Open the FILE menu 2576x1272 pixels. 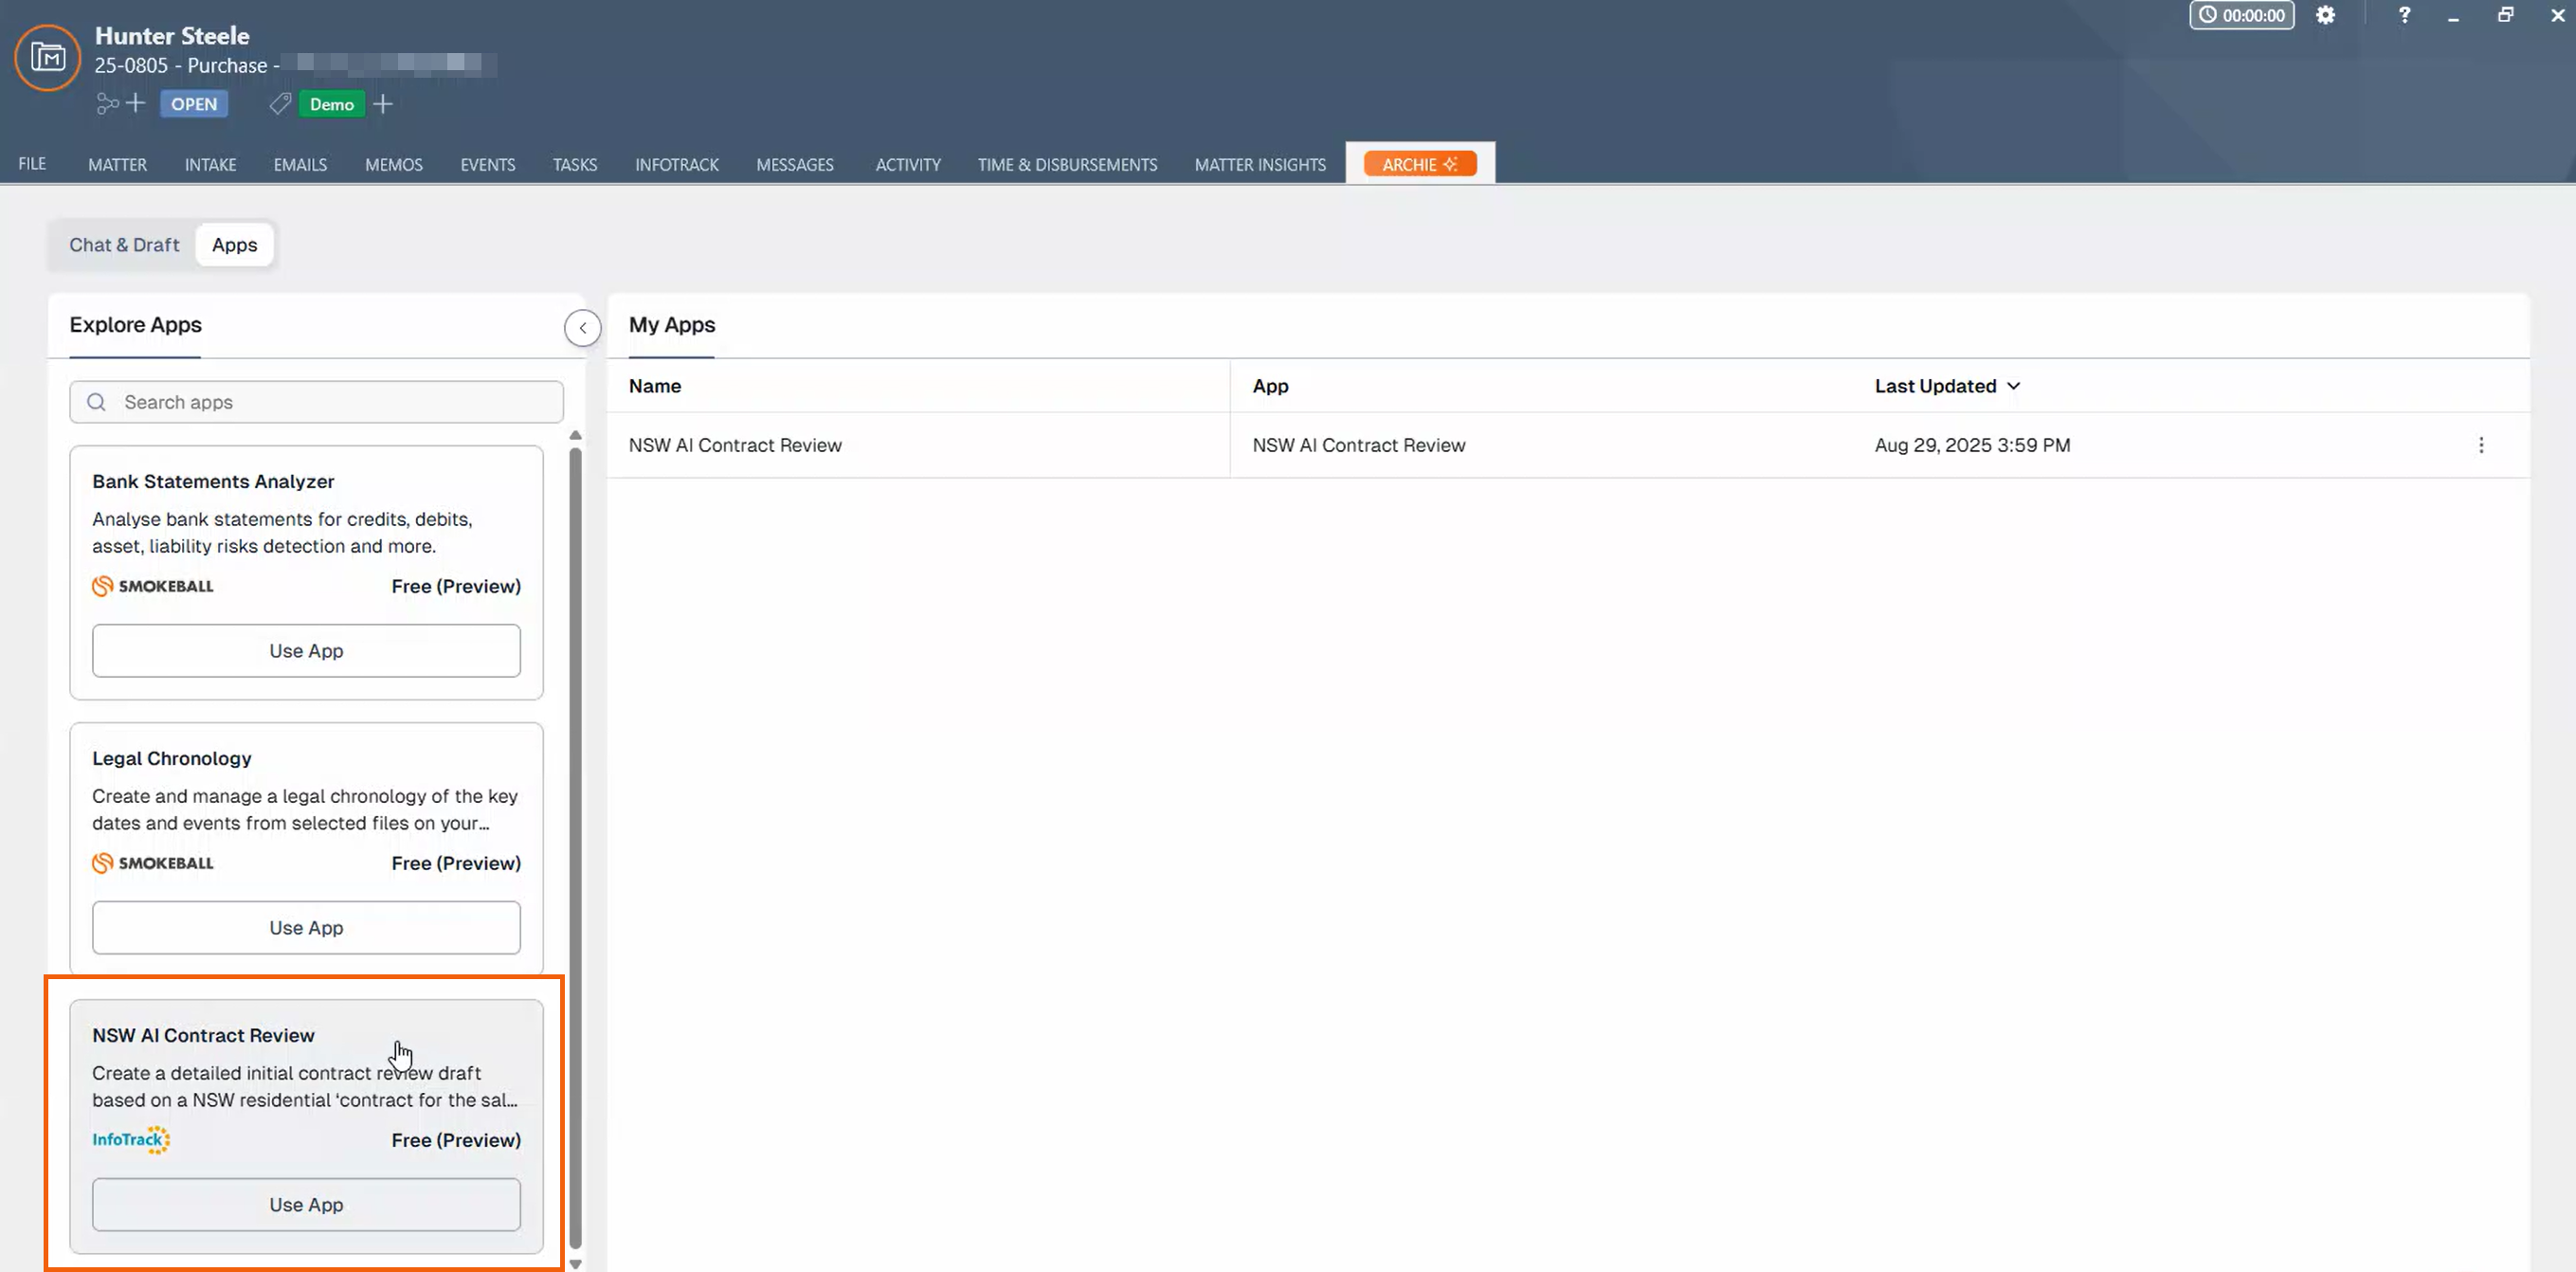(x=32, y=164)
